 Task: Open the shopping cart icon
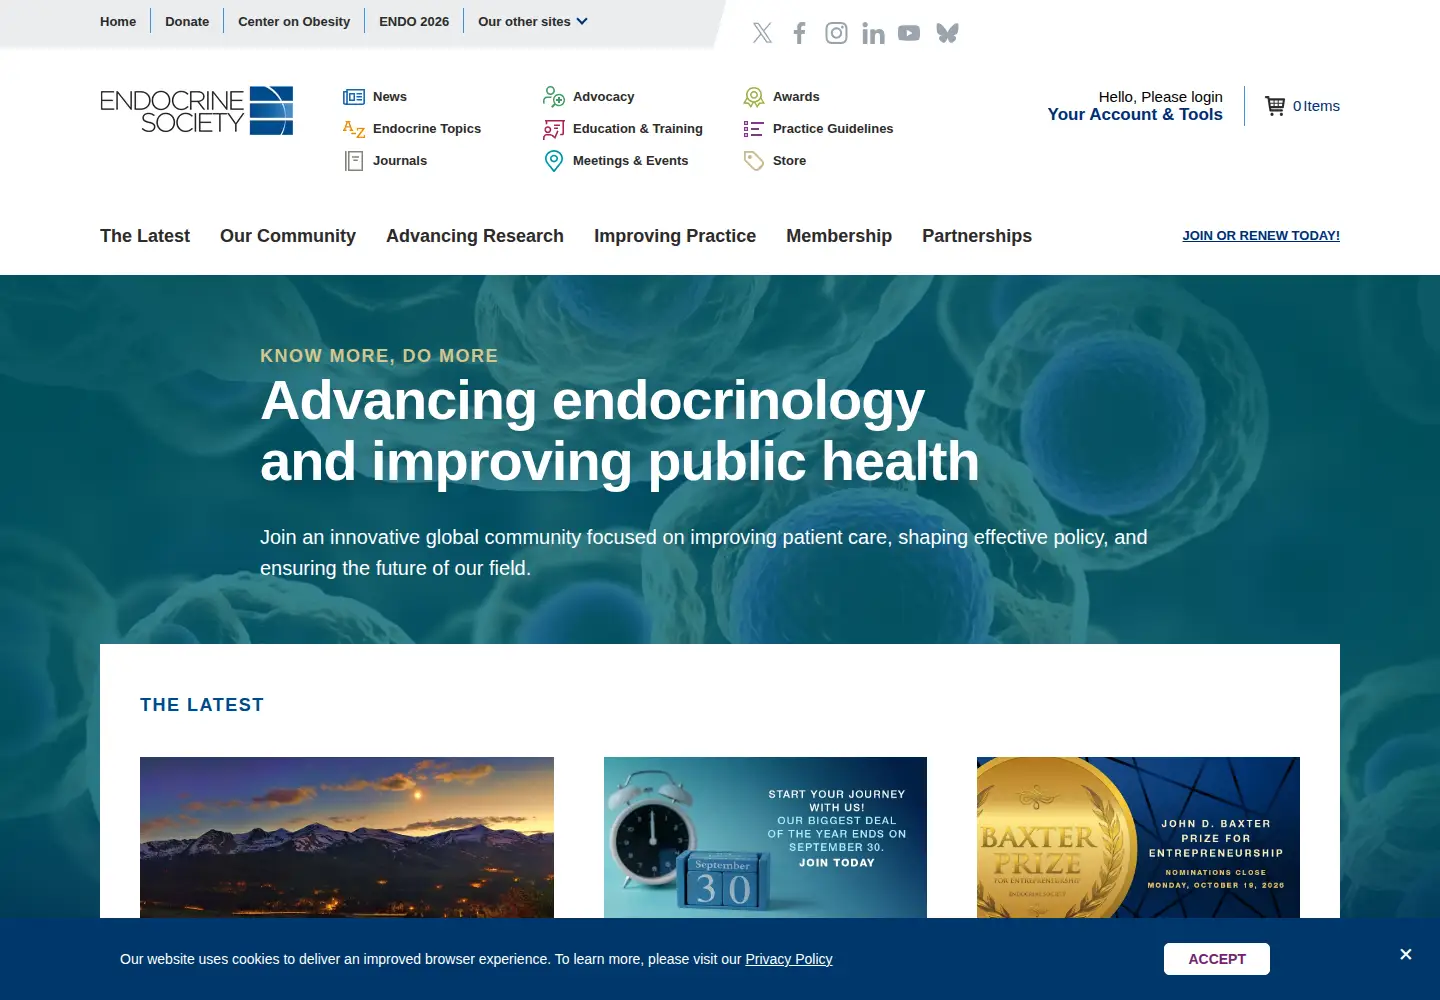click(x=1275, y=106)
